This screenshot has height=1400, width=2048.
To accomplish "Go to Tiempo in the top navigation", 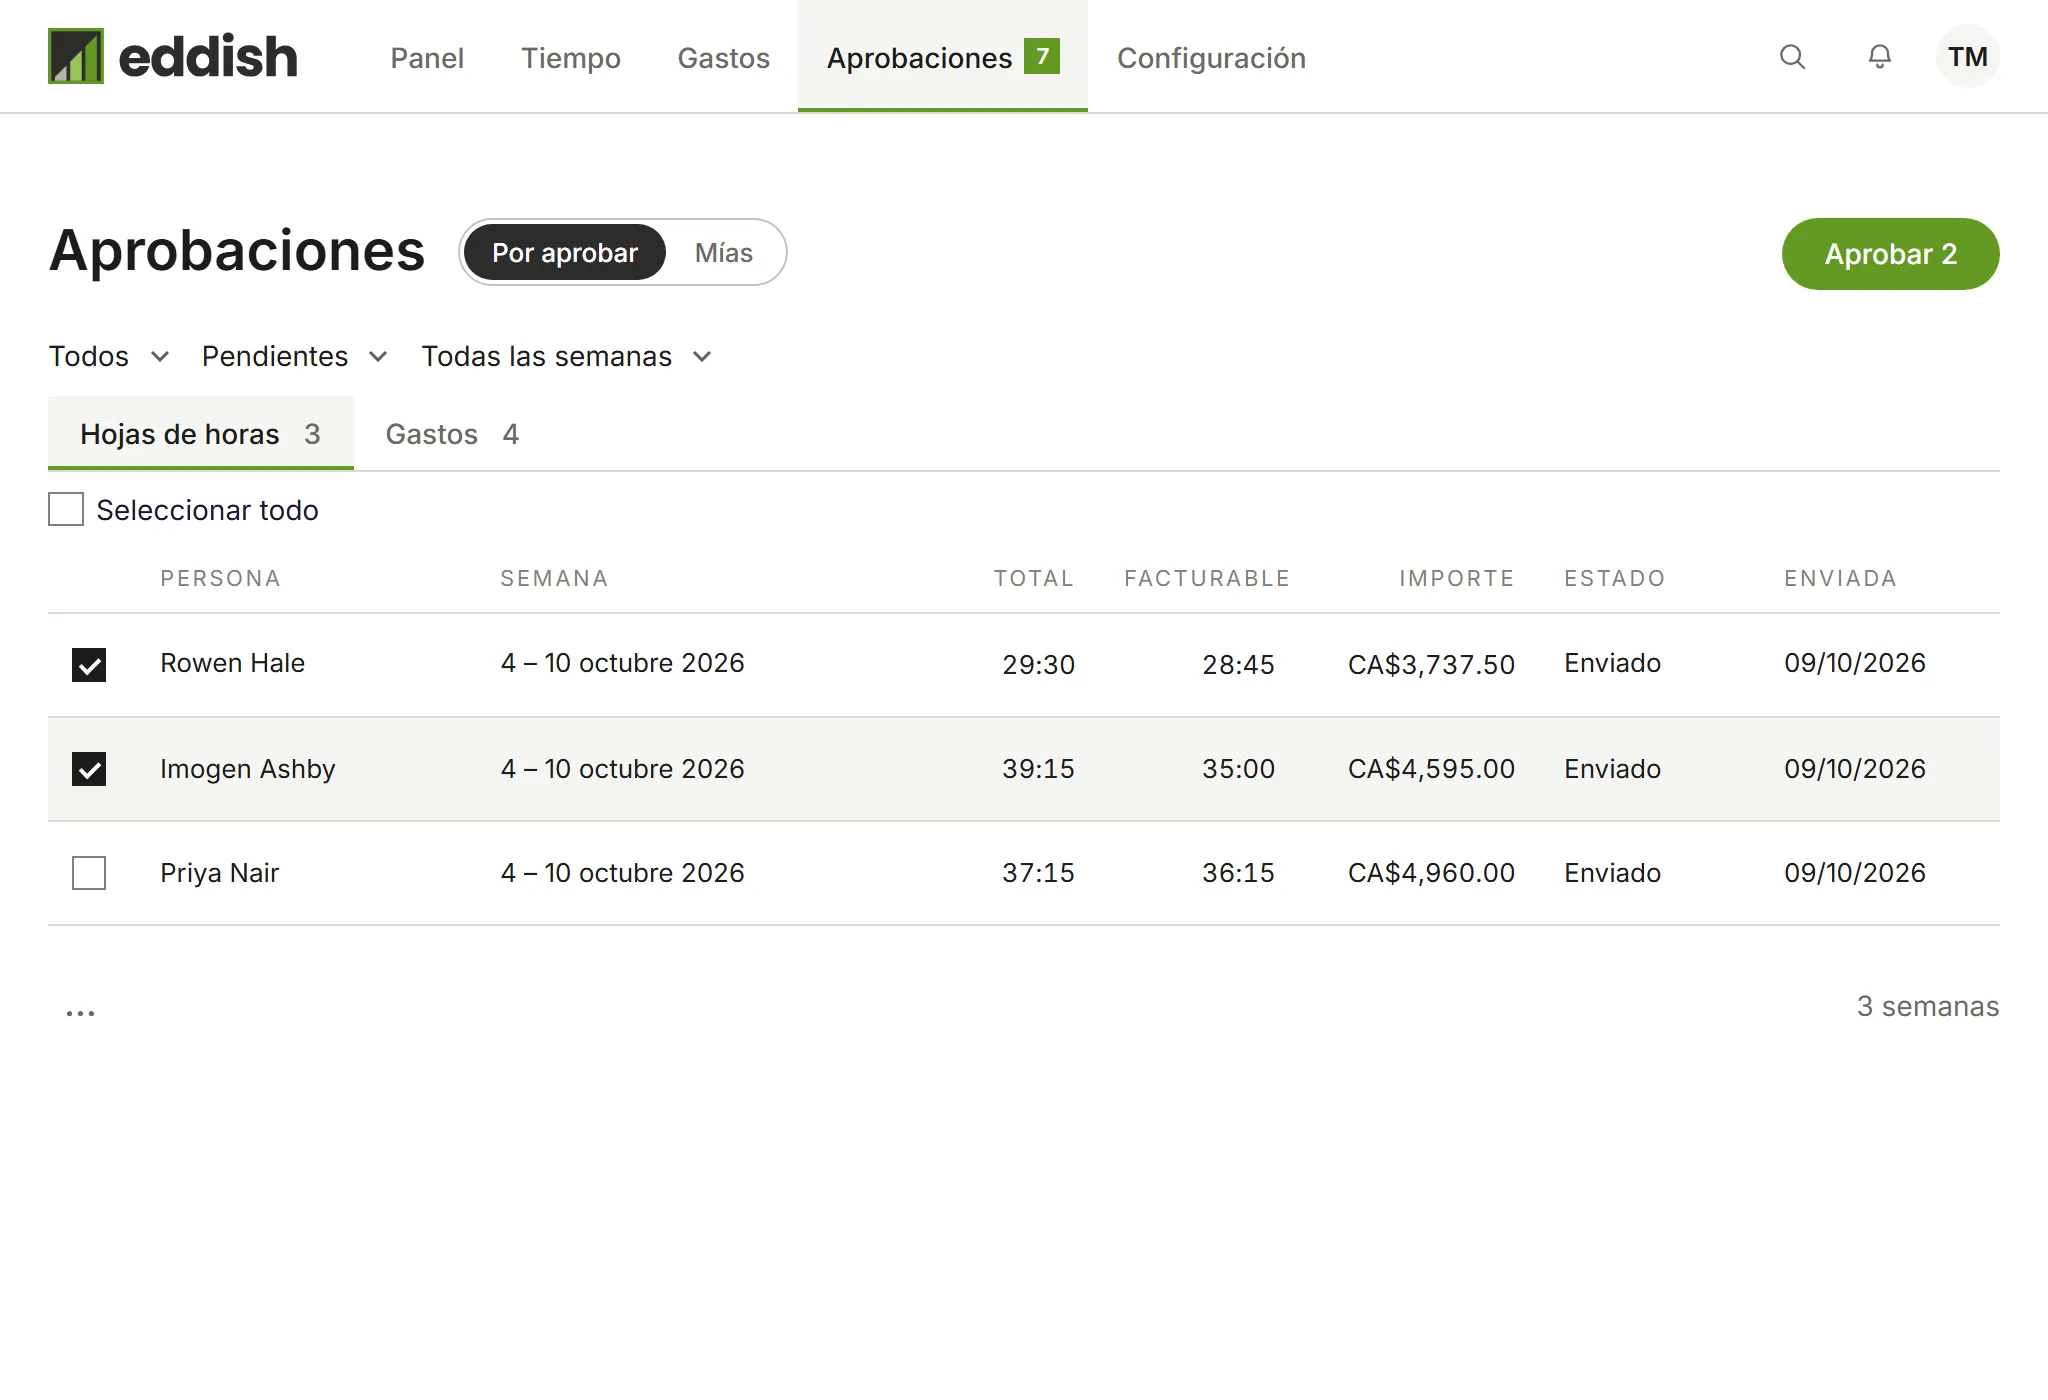I will (570, 58).
